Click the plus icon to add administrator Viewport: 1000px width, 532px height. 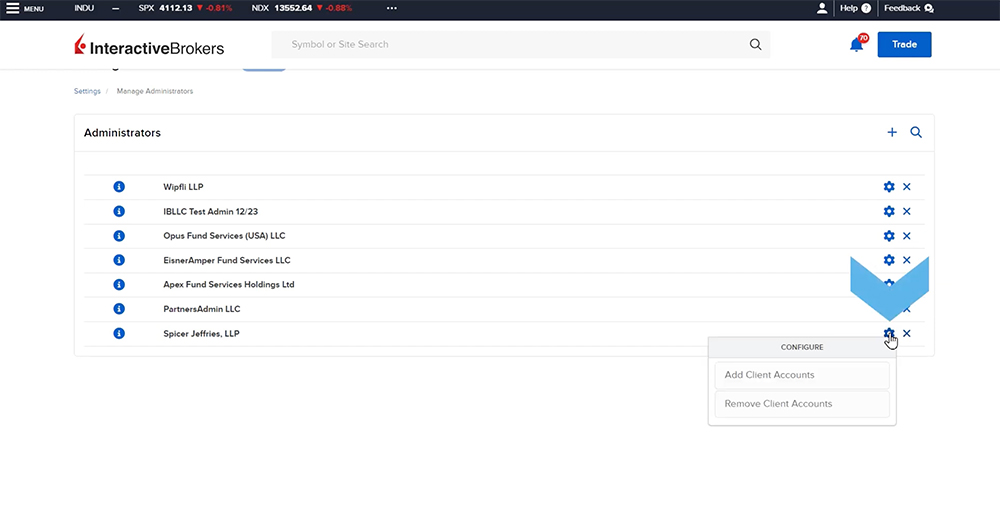[x=892, y=133]
